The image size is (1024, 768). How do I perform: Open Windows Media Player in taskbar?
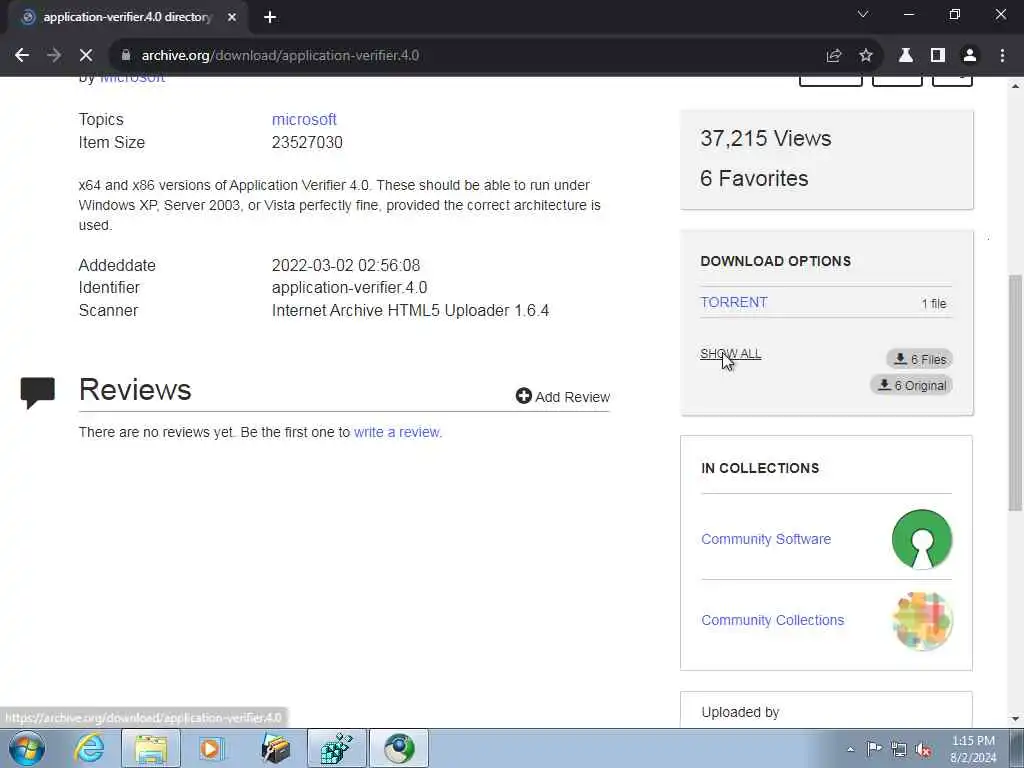tap(211, 748)
